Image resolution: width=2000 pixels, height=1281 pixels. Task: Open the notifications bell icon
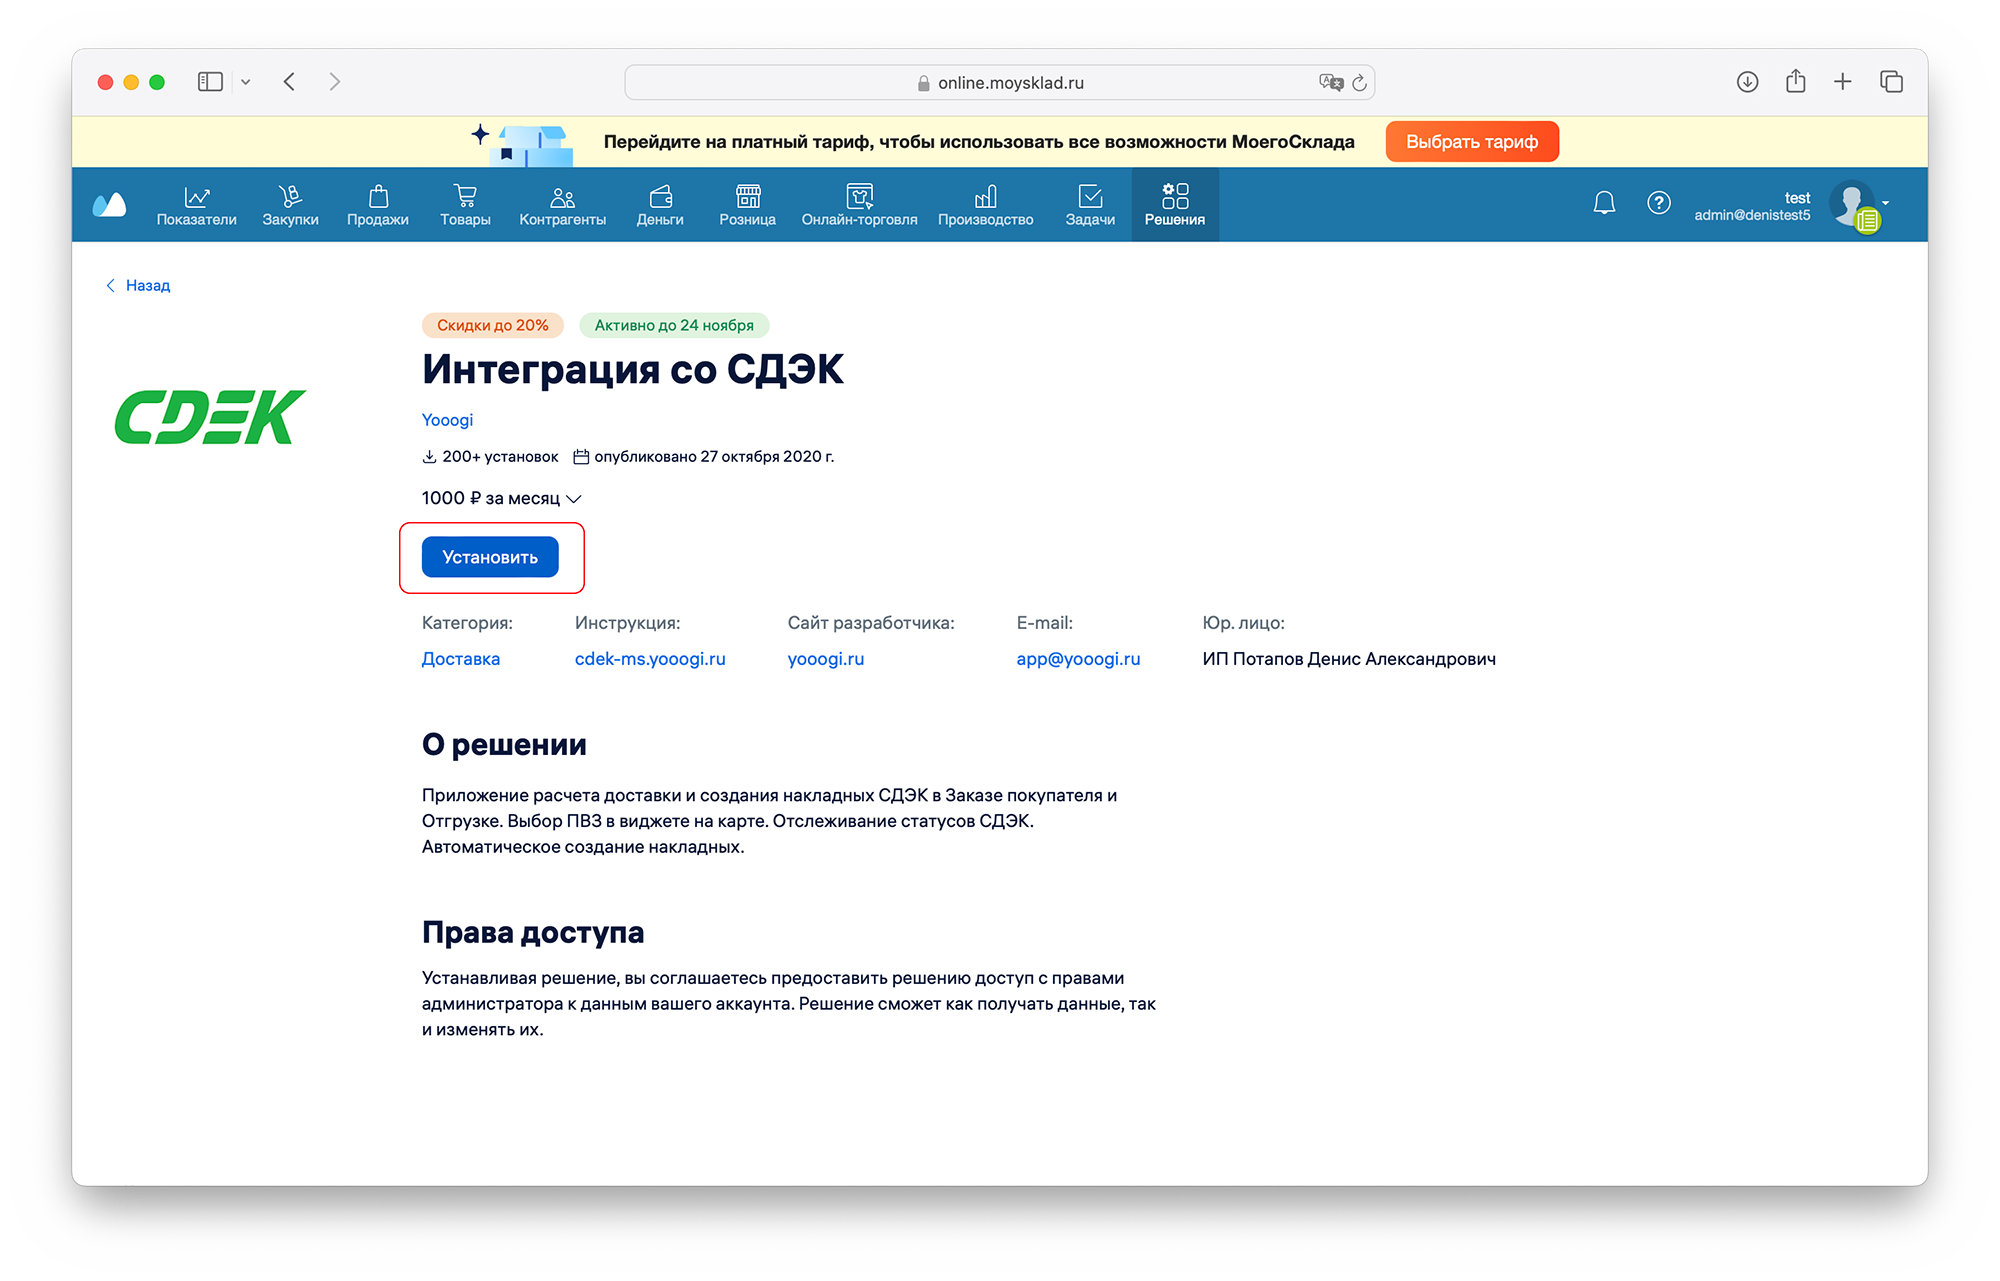[1604, 203]
